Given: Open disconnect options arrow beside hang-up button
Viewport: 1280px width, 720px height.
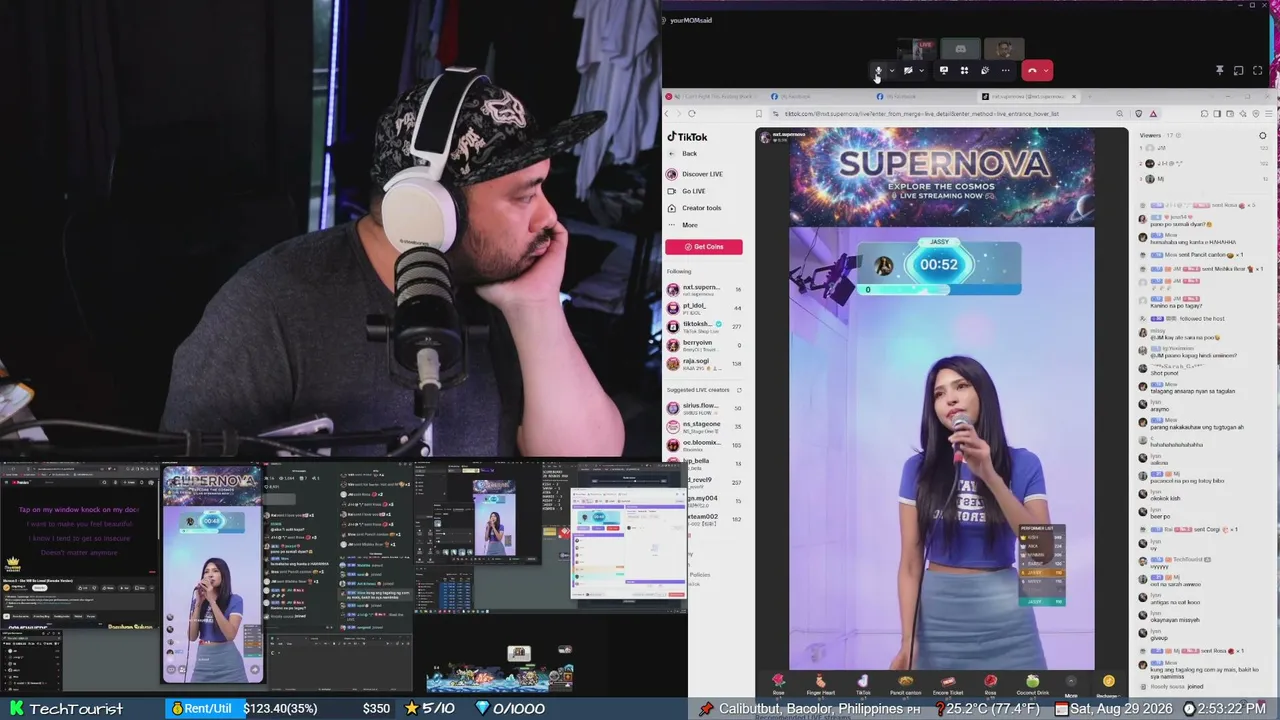Looking at the screenshot, I should point(1046,71).
